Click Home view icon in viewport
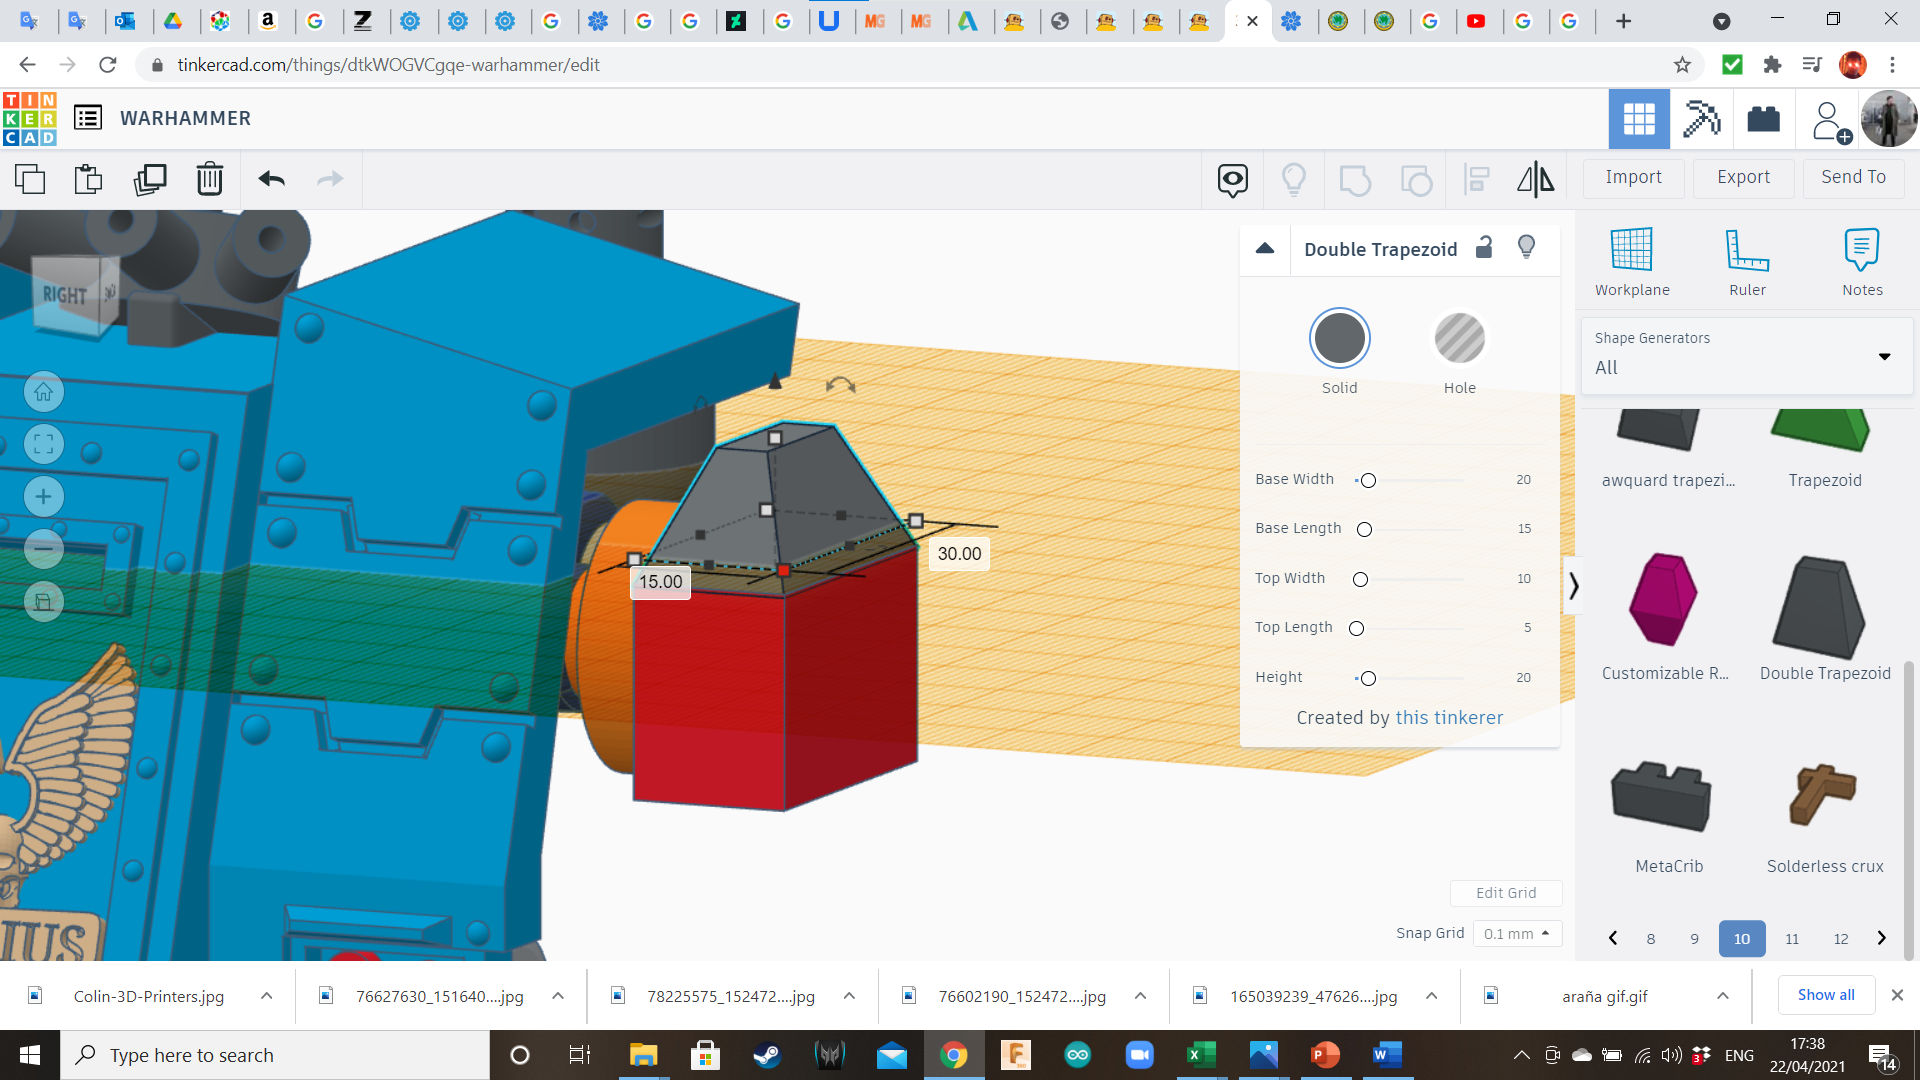 tap(44, 392)
